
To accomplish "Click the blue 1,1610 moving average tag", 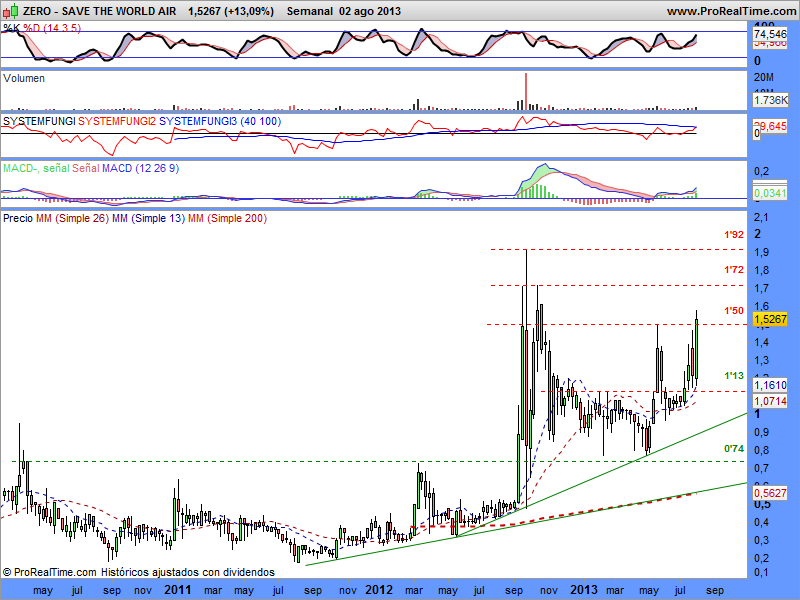I will click(x=770, y=385).
